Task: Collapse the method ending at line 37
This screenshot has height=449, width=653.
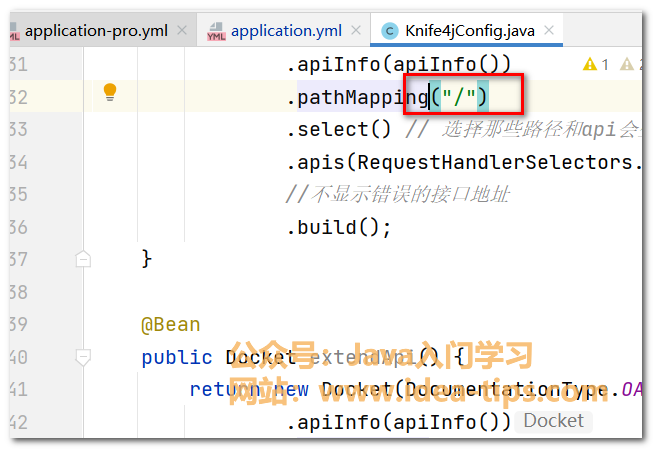Action: [84, 259]
